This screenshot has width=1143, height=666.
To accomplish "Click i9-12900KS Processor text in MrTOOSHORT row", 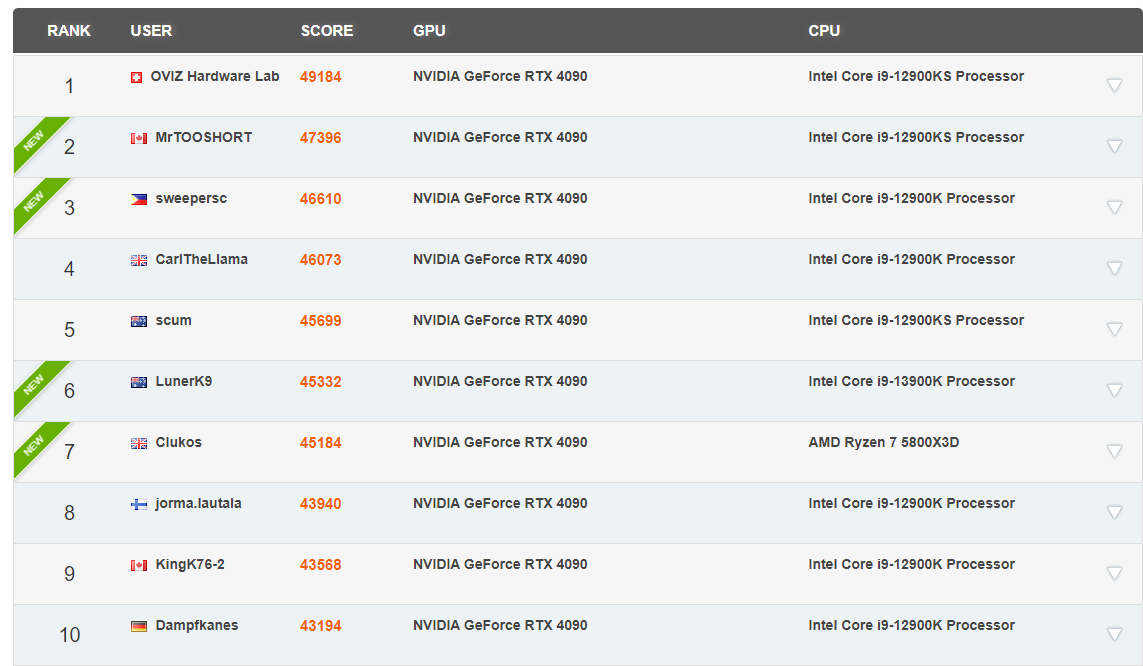I will [x=916, y=137].
